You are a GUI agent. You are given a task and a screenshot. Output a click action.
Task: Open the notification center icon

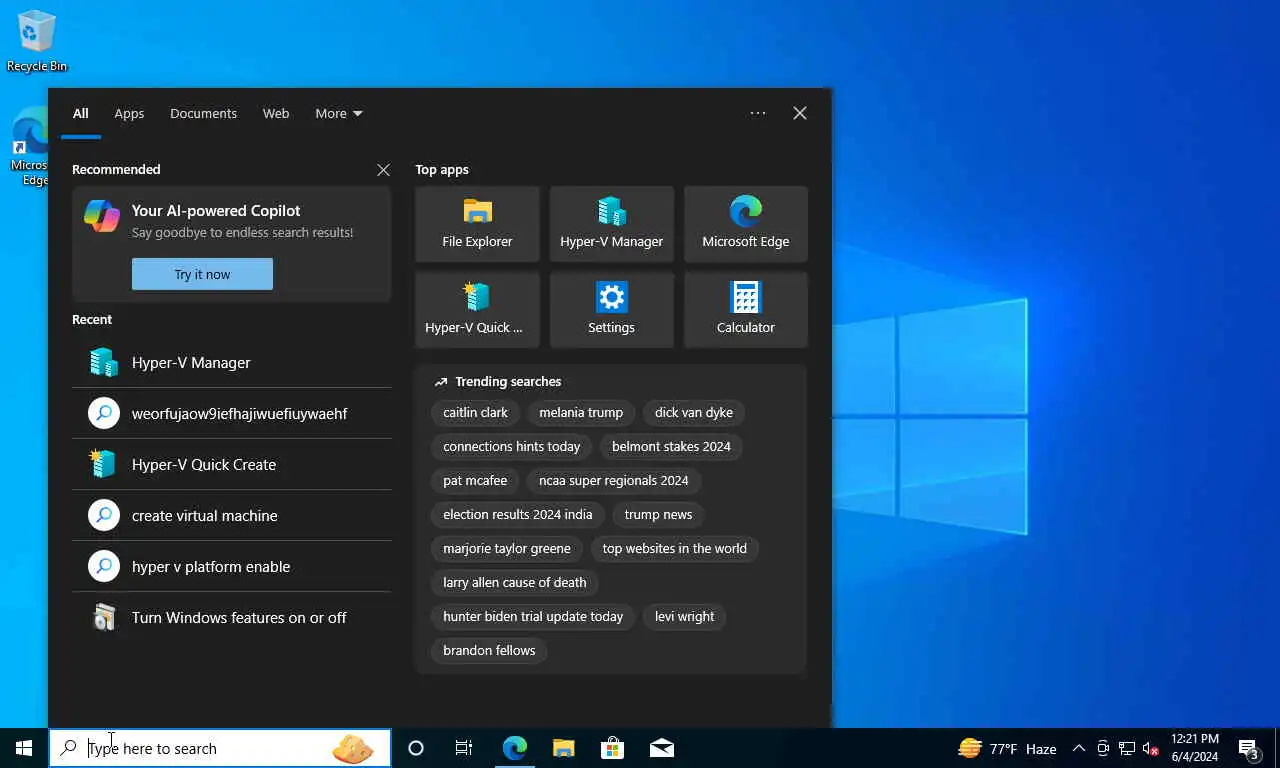[1248, 748]
